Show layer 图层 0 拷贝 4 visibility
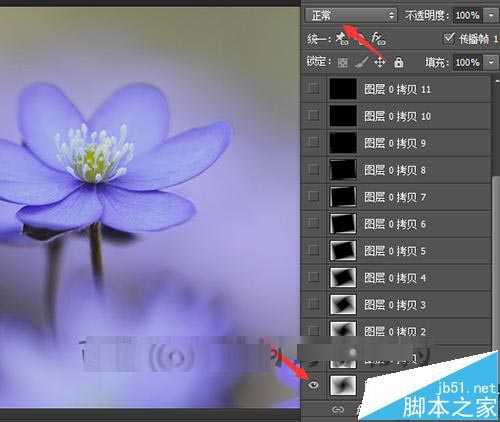500x422 pixels. pos(313,277)
